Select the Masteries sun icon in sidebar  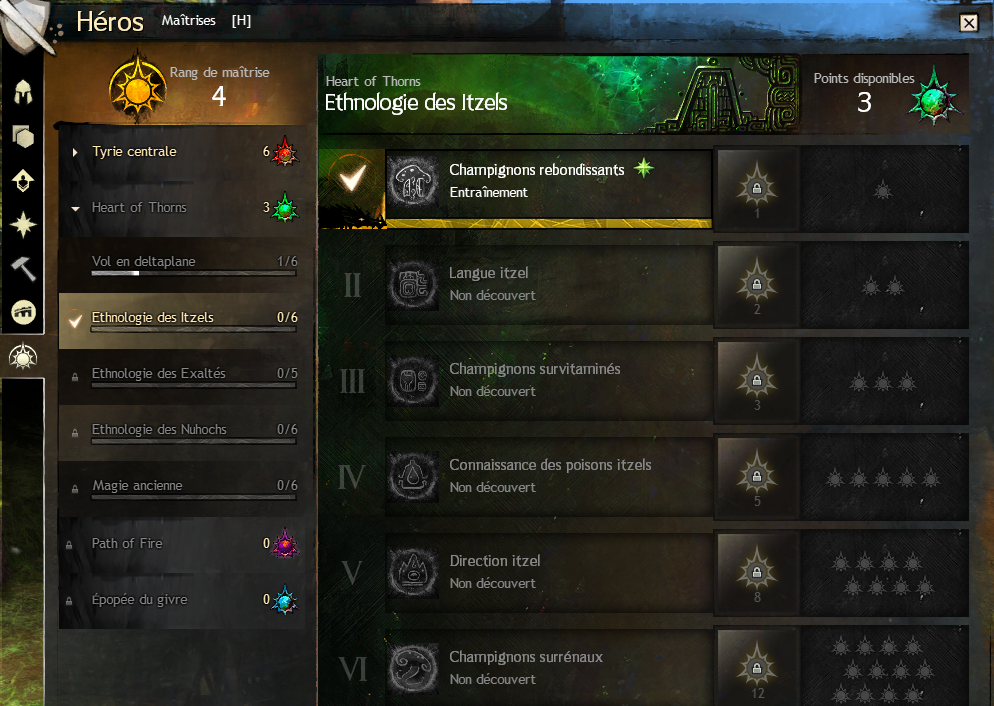[23, 357]
